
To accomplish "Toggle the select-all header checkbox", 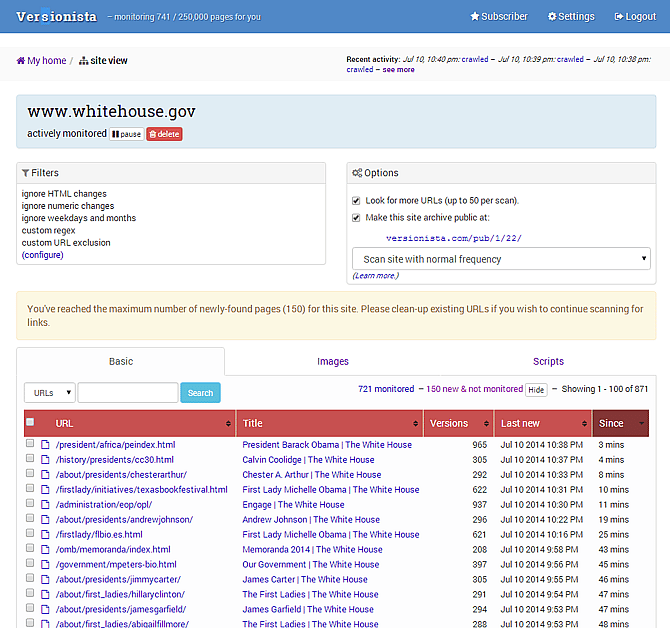I will pos(30,422).
